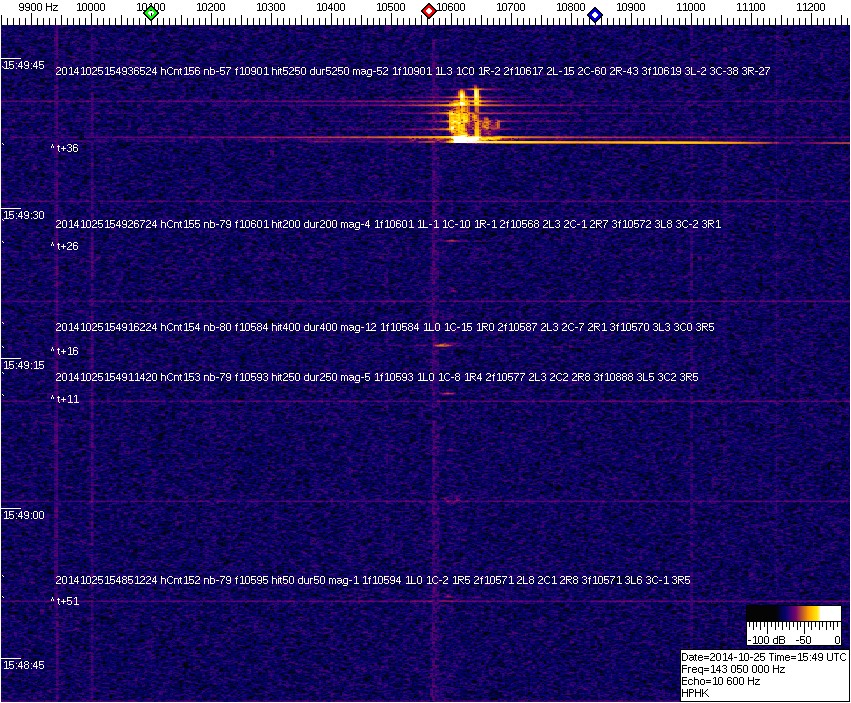
Task: Click the dB color scale gradient bar
Action: (x=795, y=614)
